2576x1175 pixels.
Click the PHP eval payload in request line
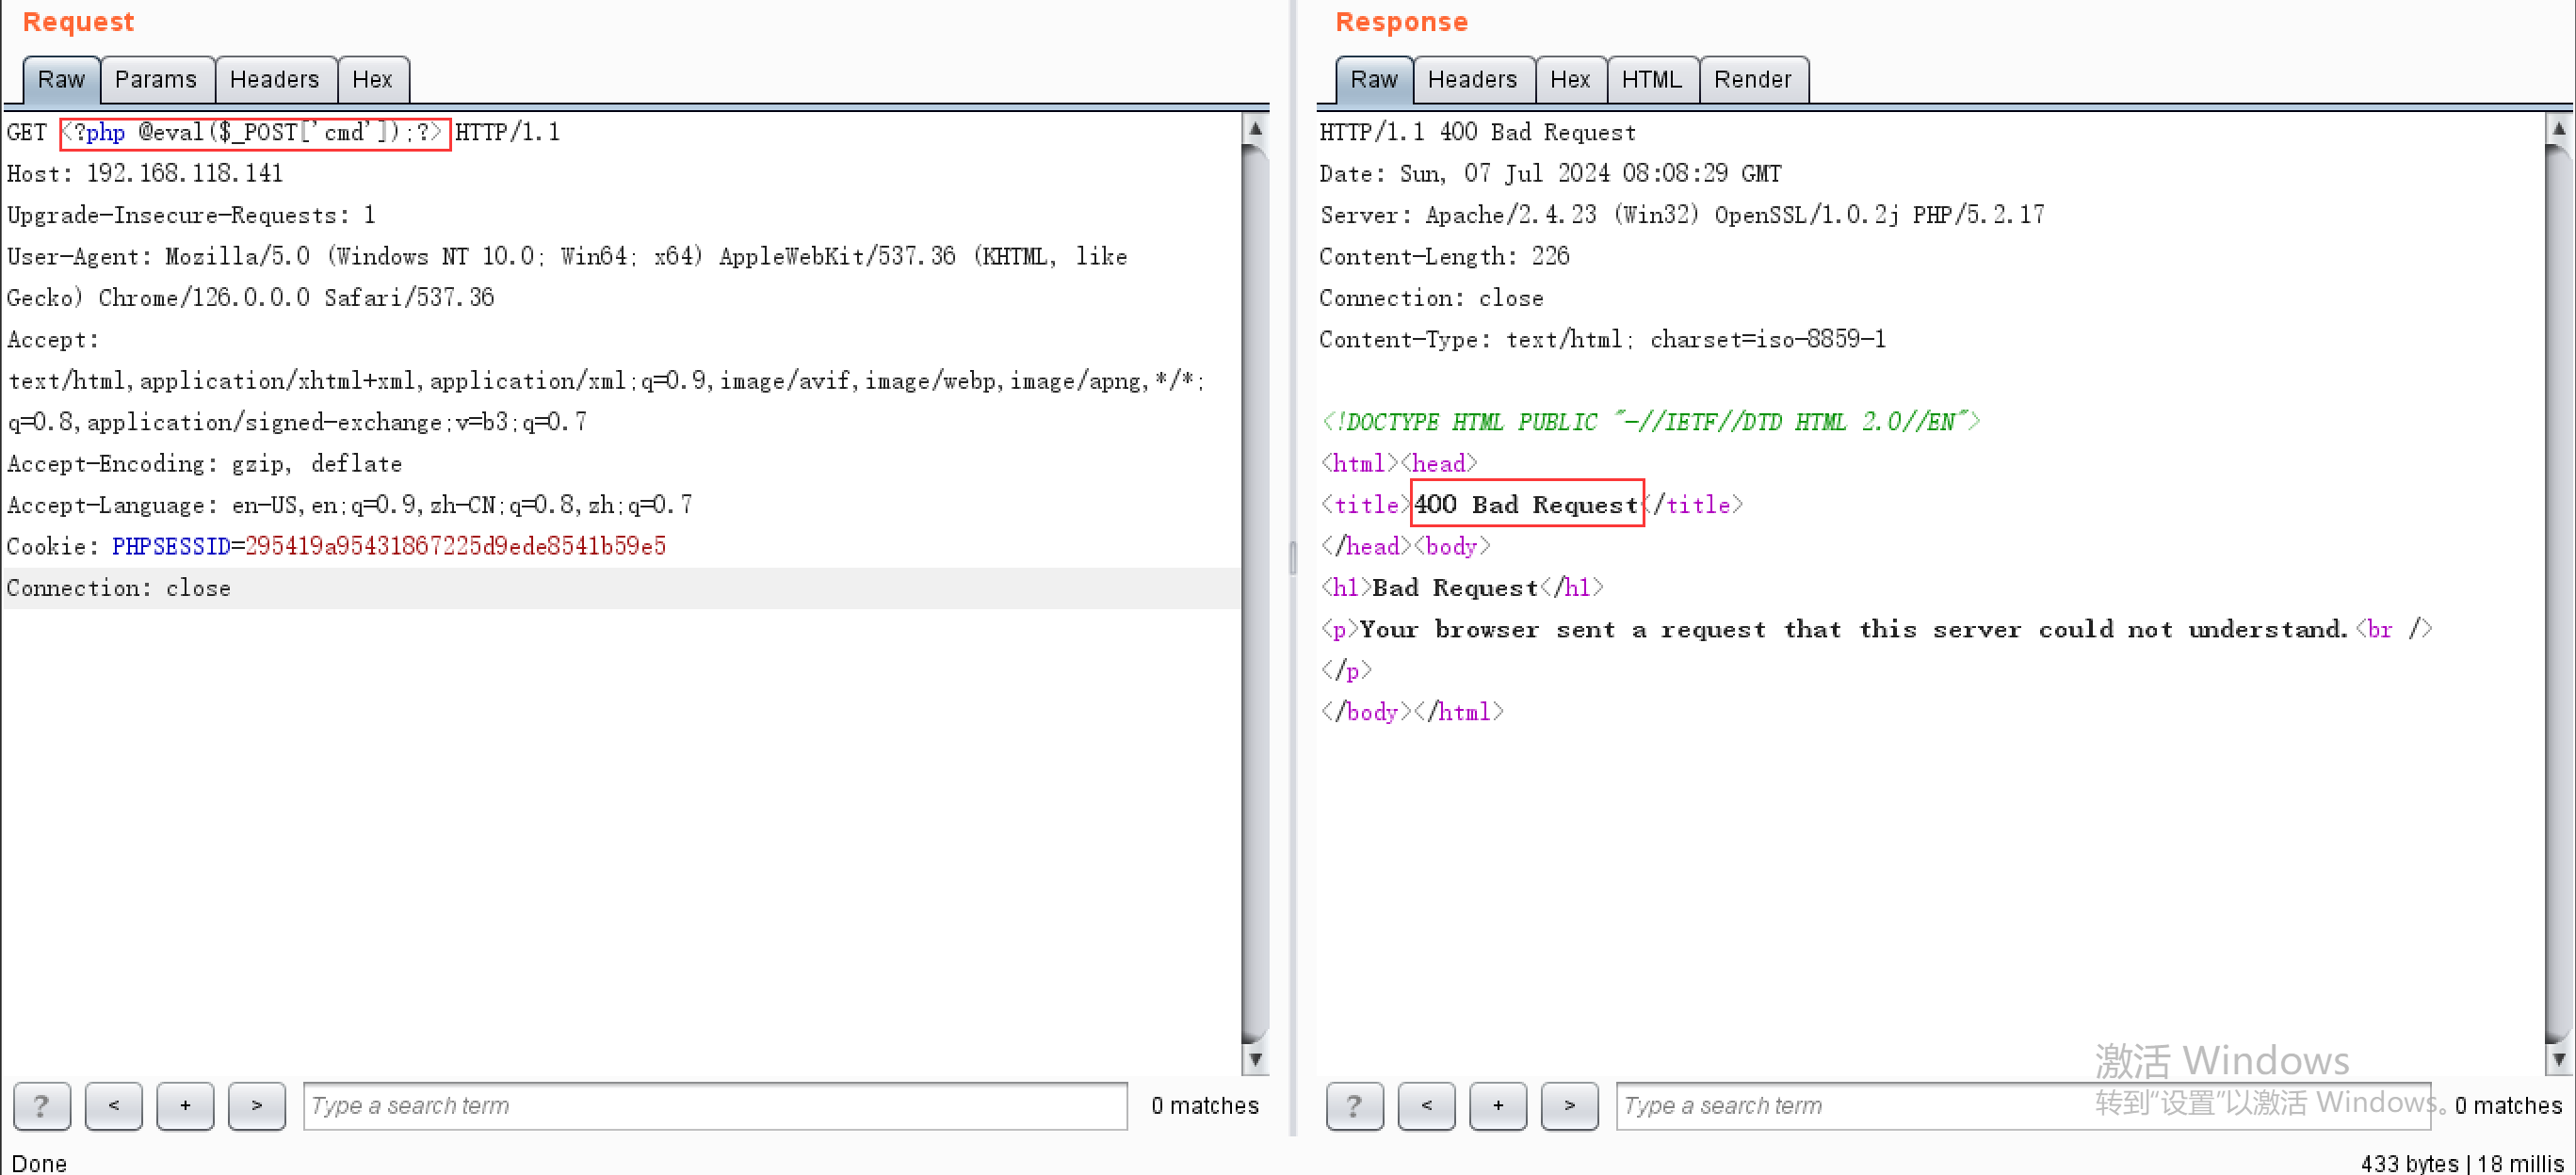click(255, 132)
